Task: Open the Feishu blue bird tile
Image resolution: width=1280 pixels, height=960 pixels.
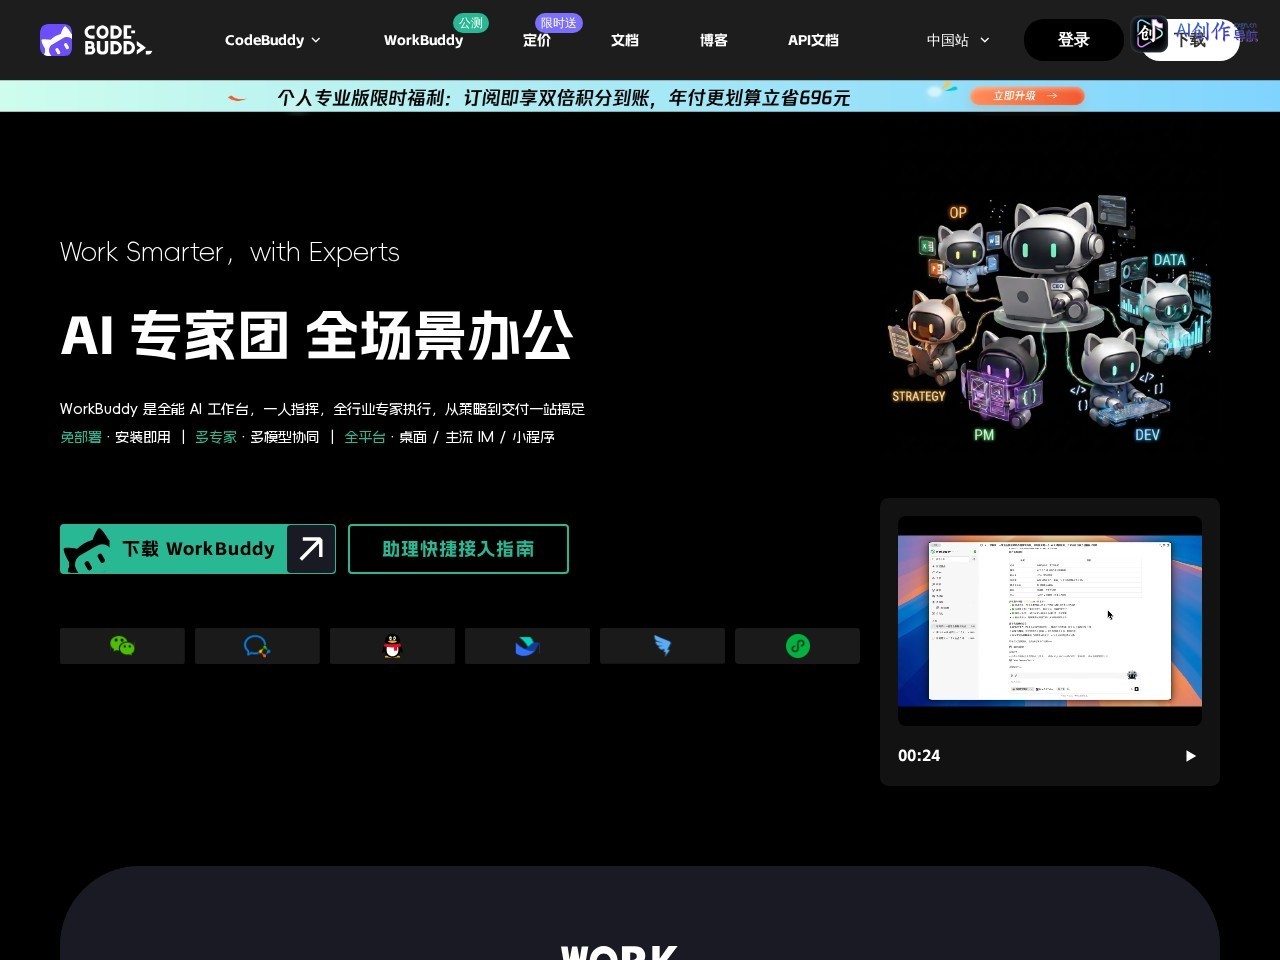Action: pos(527,646)
